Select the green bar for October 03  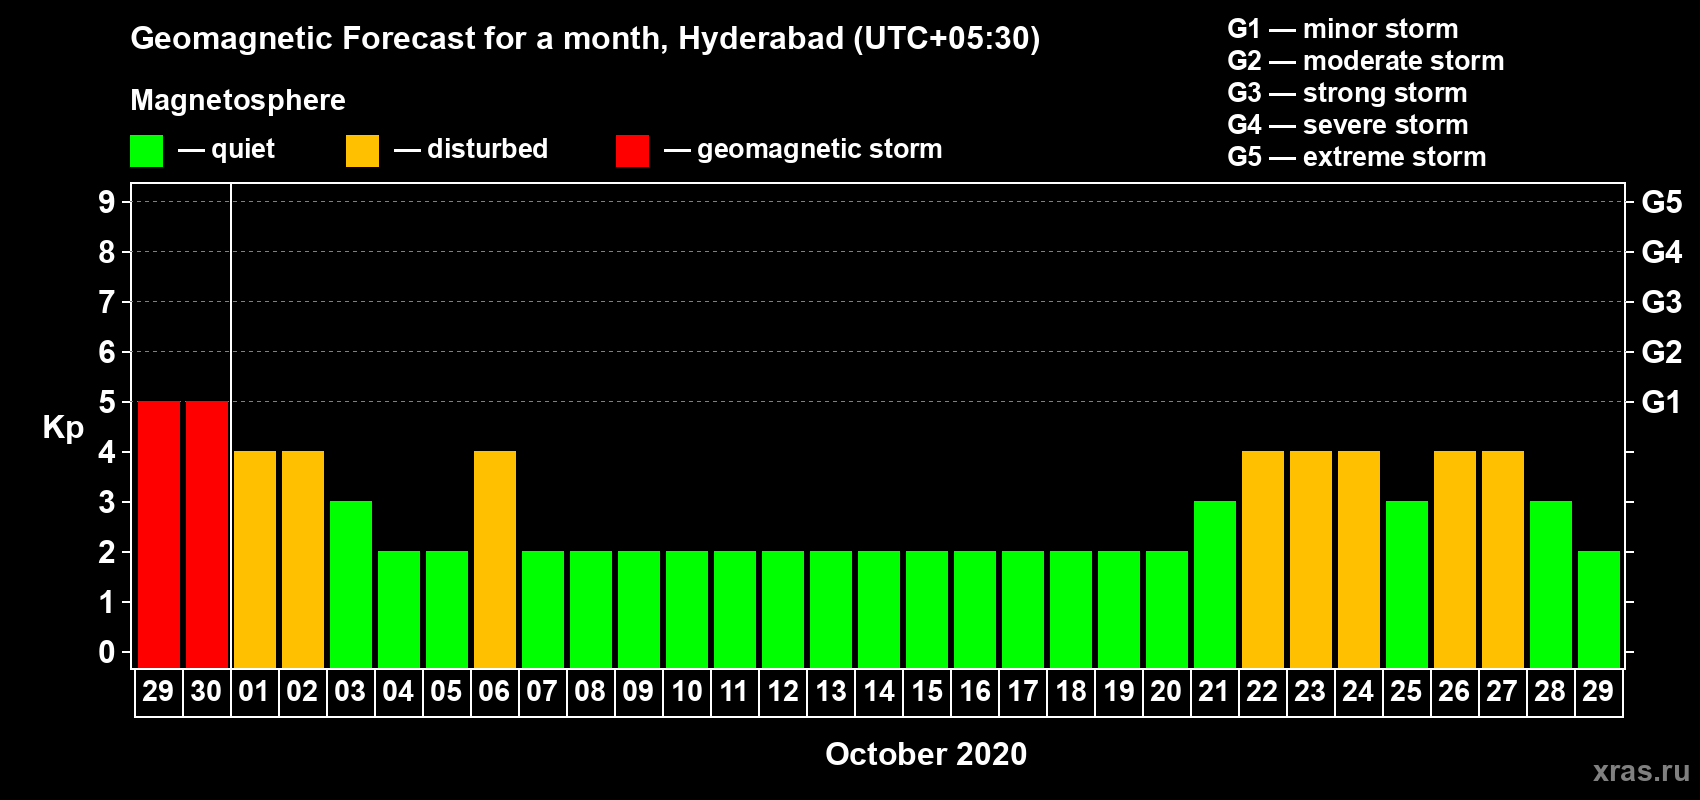click(351, 584)
